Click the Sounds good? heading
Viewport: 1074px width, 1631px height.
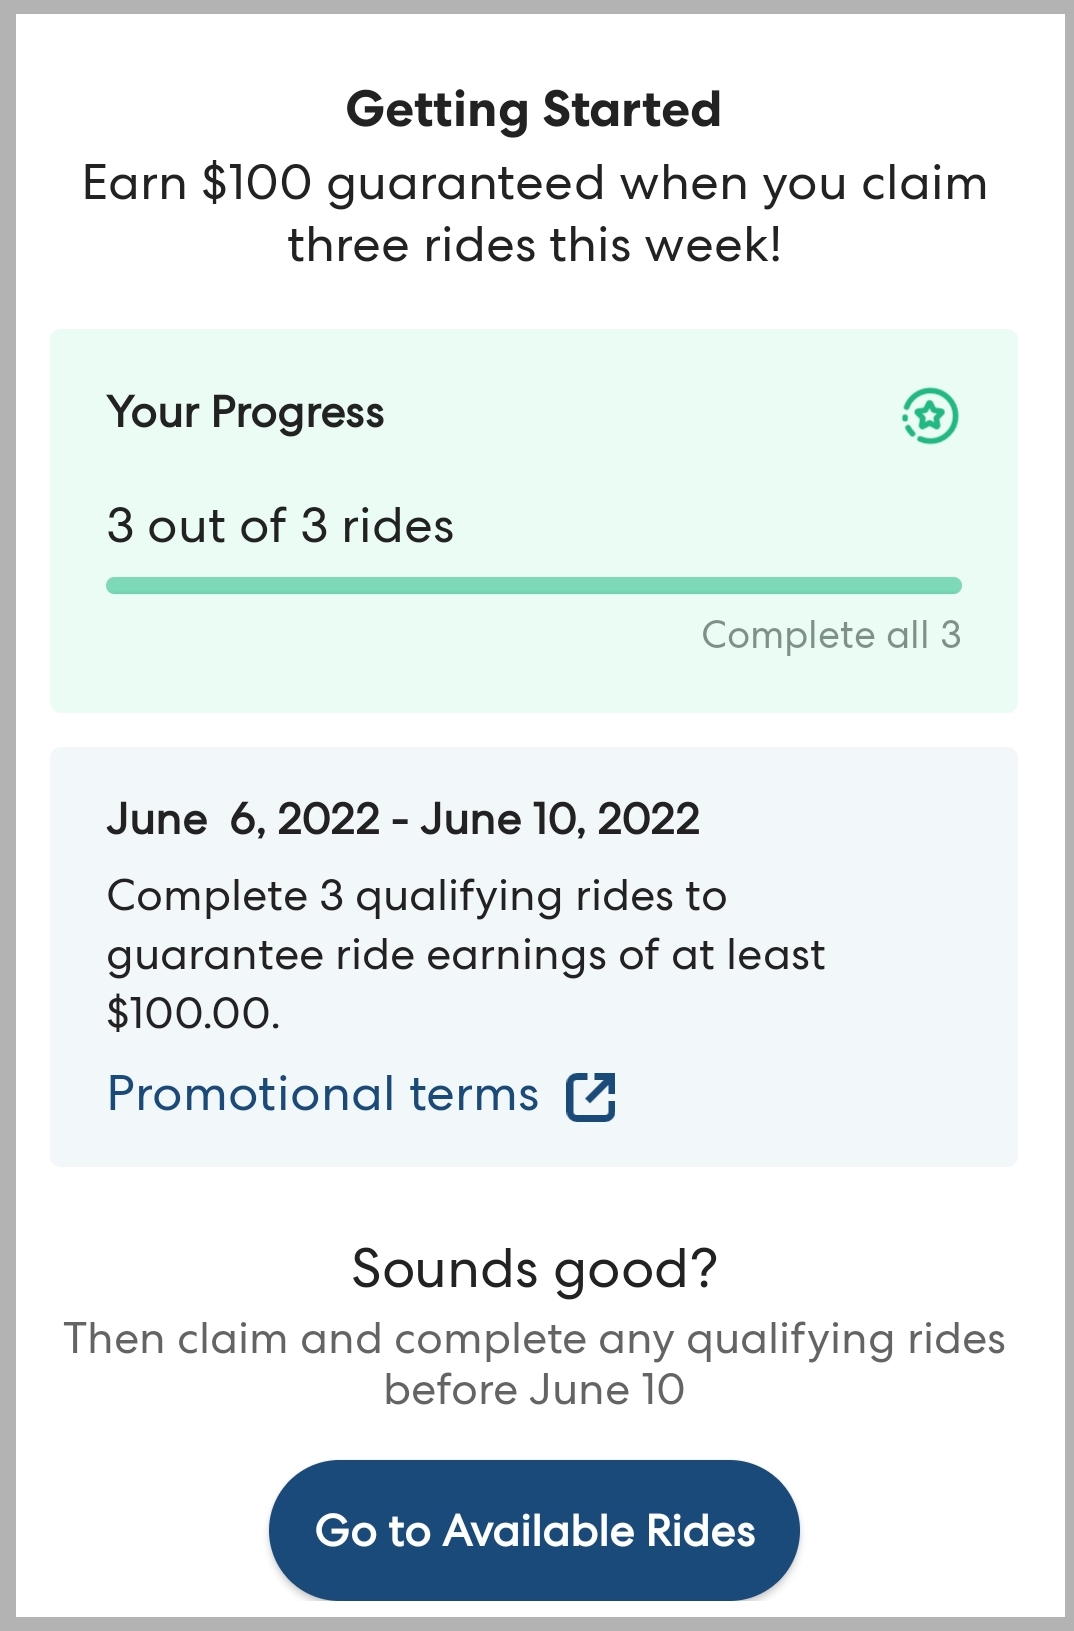click(x=534, y=1269)
